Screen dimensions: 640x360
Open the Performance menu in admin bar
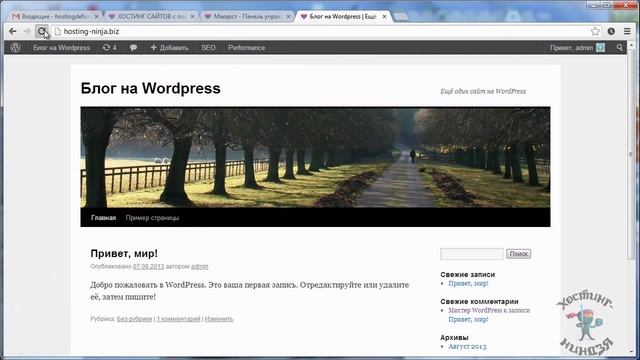pyautogui.click(x=247, y=48)
